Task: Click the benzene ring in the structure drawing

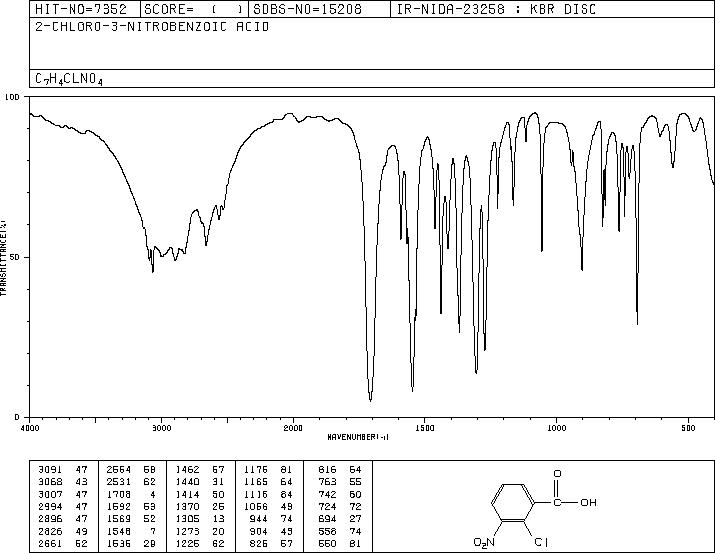Action: [x=513, y=503]
